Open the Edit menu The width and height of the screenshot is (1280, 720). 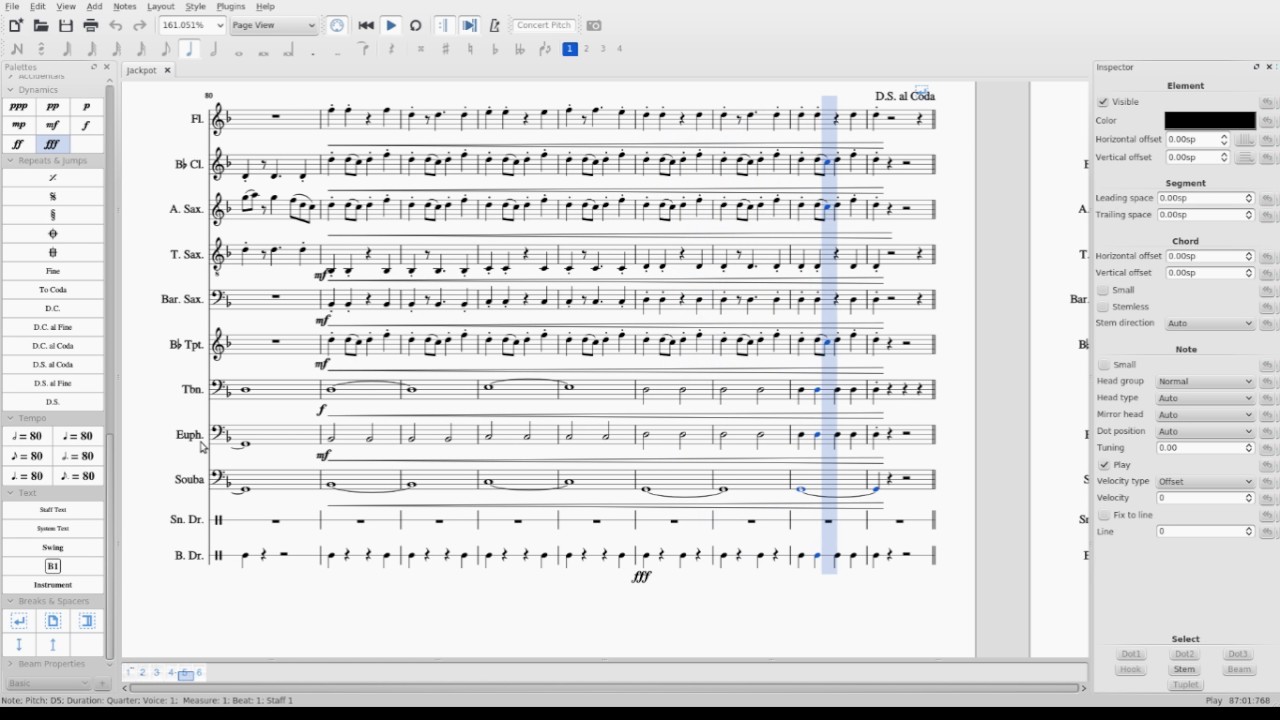37,6
